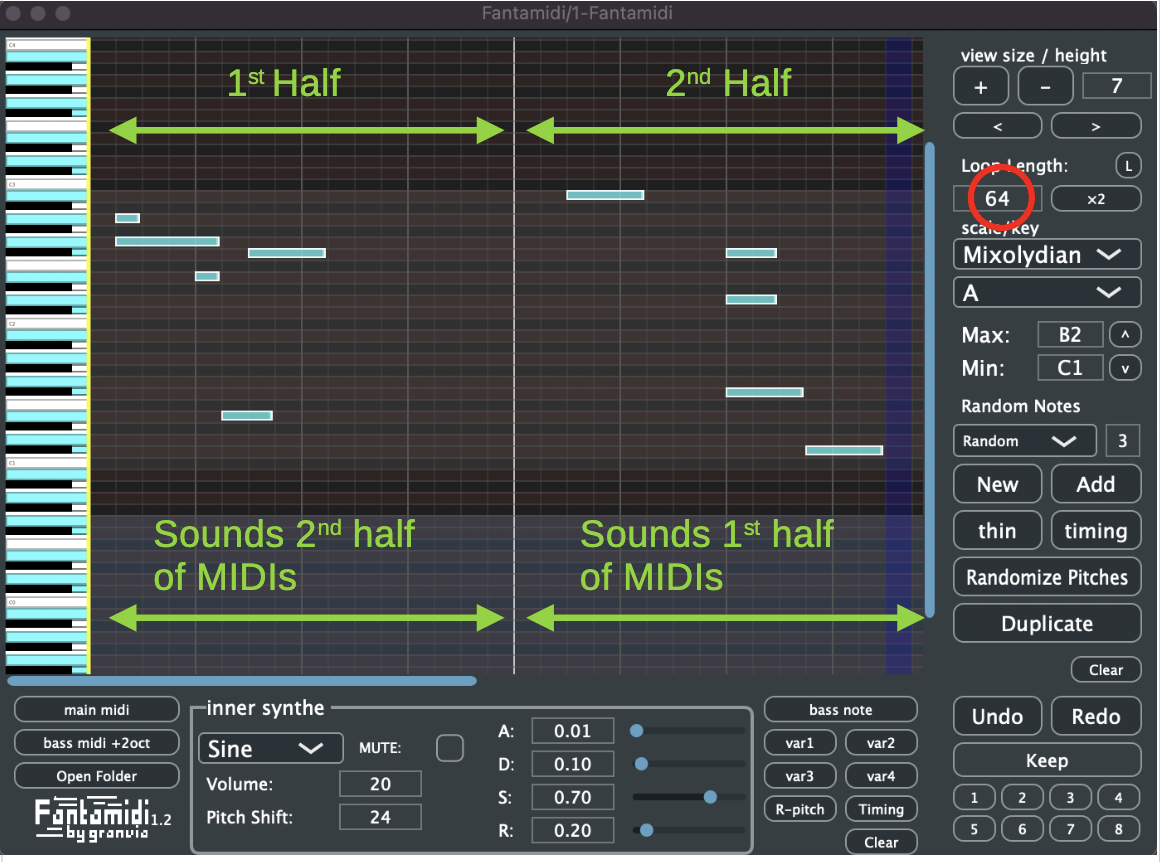The height and width of the screenshot is (862, 1160).
Task: Click the height value field 7
Action: click(1116, 86)
